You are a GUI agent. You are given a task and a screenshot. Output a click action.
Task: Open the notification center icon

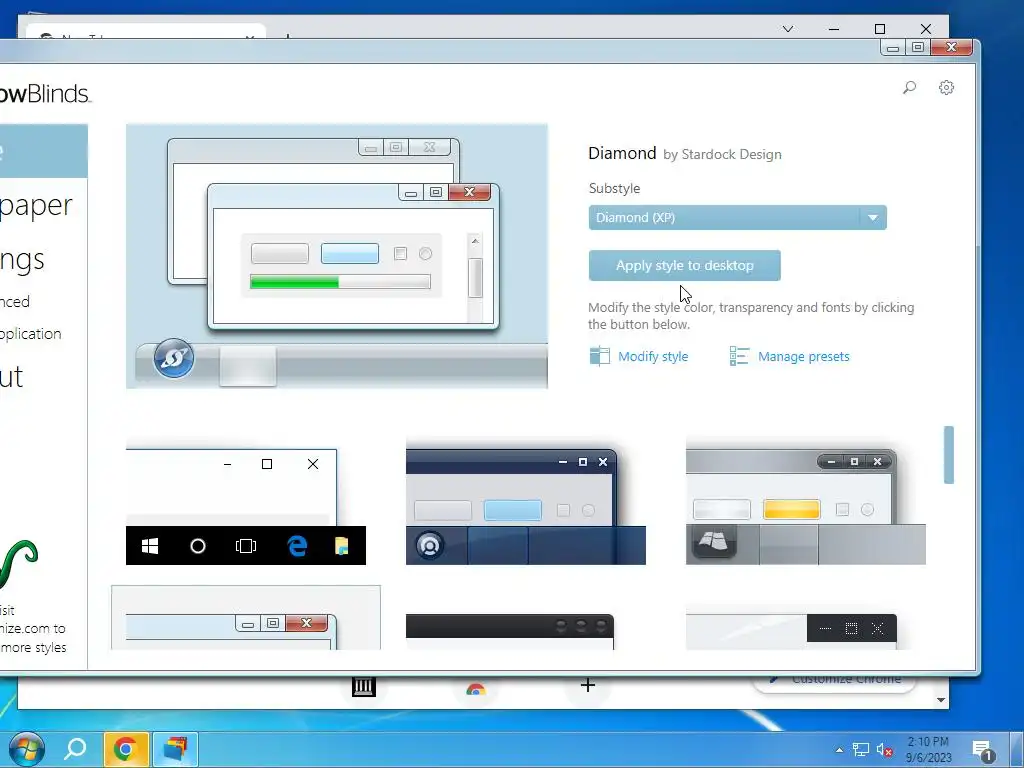pyautogui.click(x=982, y=750)
